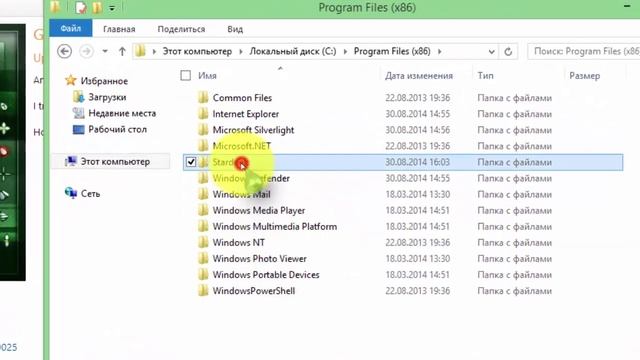Viewport: 640px width, 360px height.
Task: Uncheck the selected folder's checkbox
Action: tap(191, 162)
